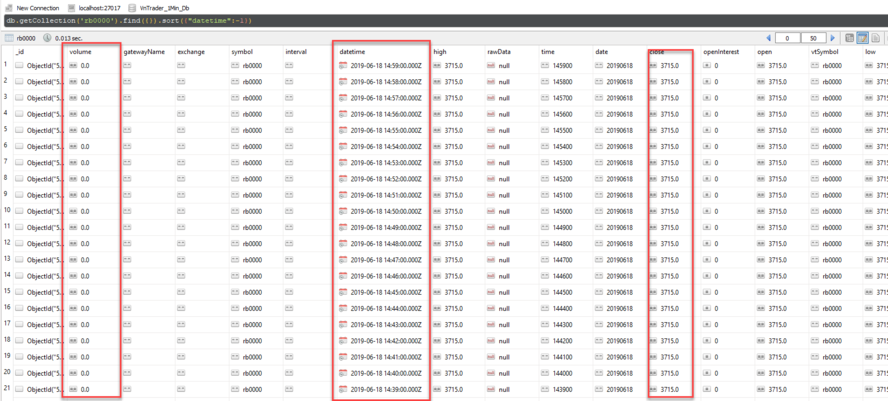
Task: Click the query time clock icon
Action: [x=47, y=38]
